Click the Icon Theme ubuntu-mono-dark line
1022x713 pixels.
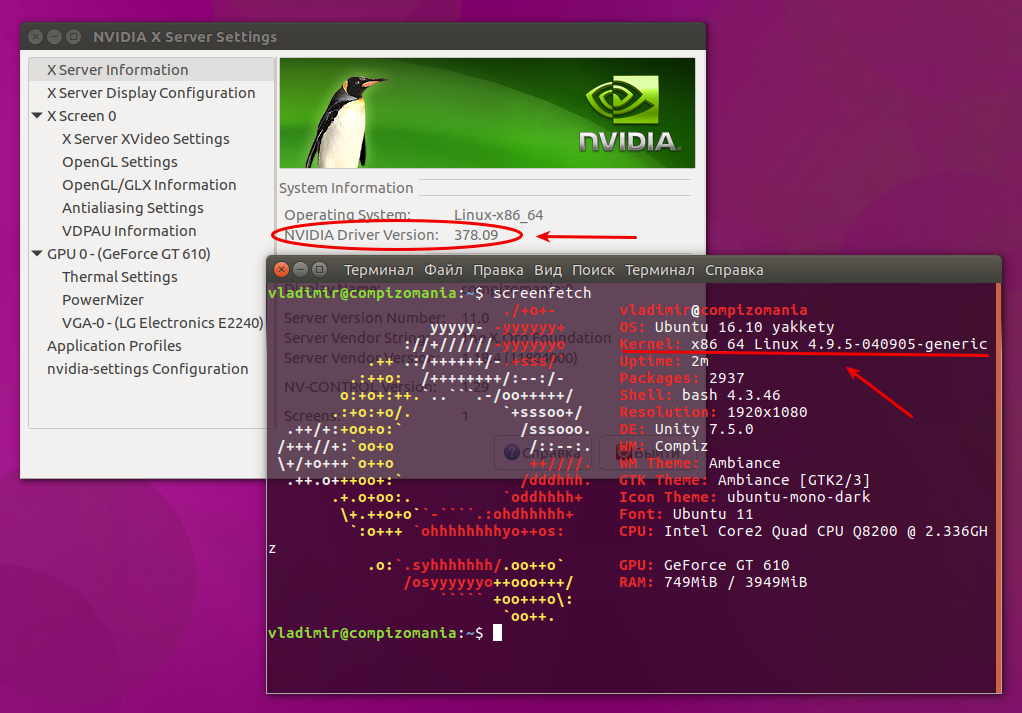[x=744, y=497]
